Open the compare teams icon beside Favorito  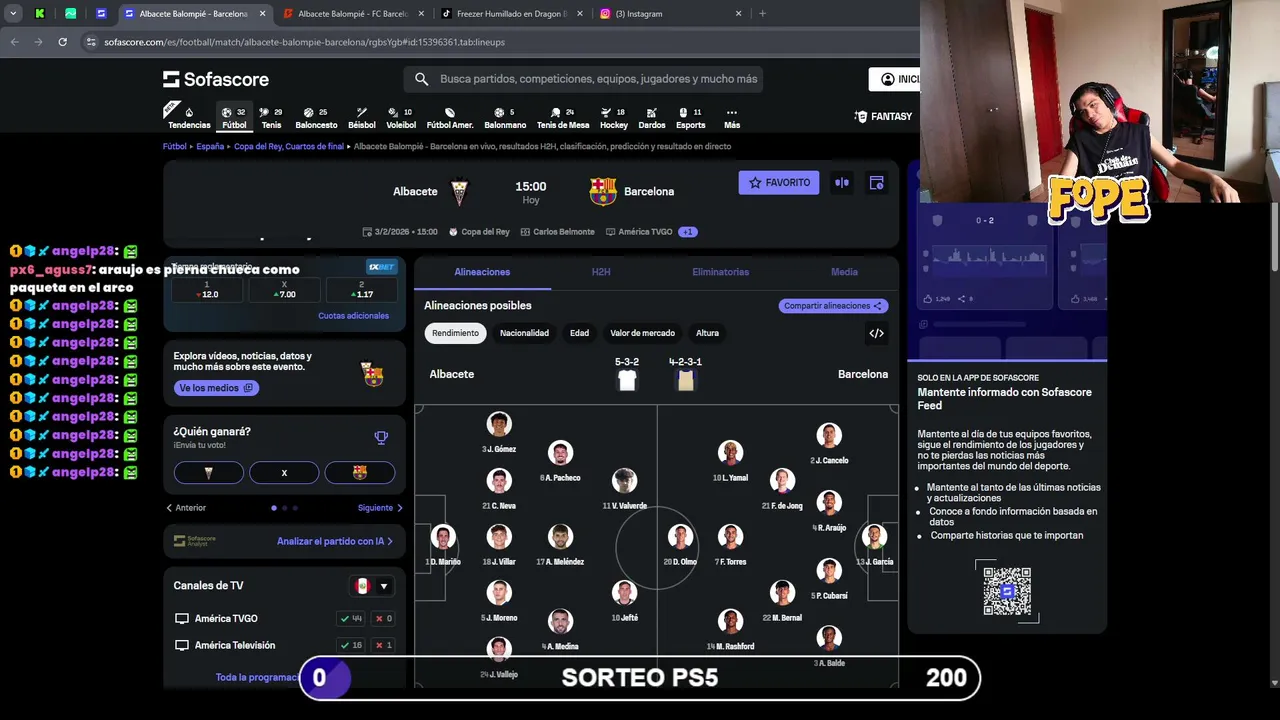[x=842, y=183]
